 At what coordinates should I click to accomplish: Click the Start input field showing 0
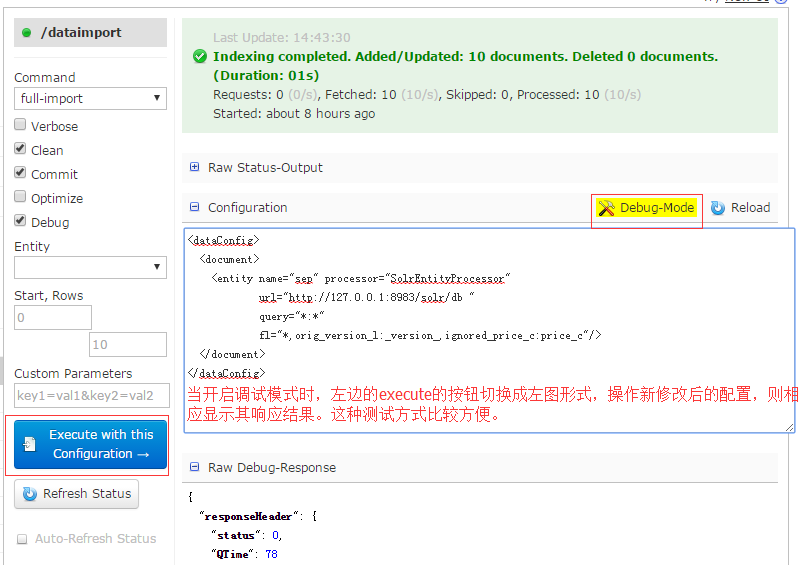point(53,317)
